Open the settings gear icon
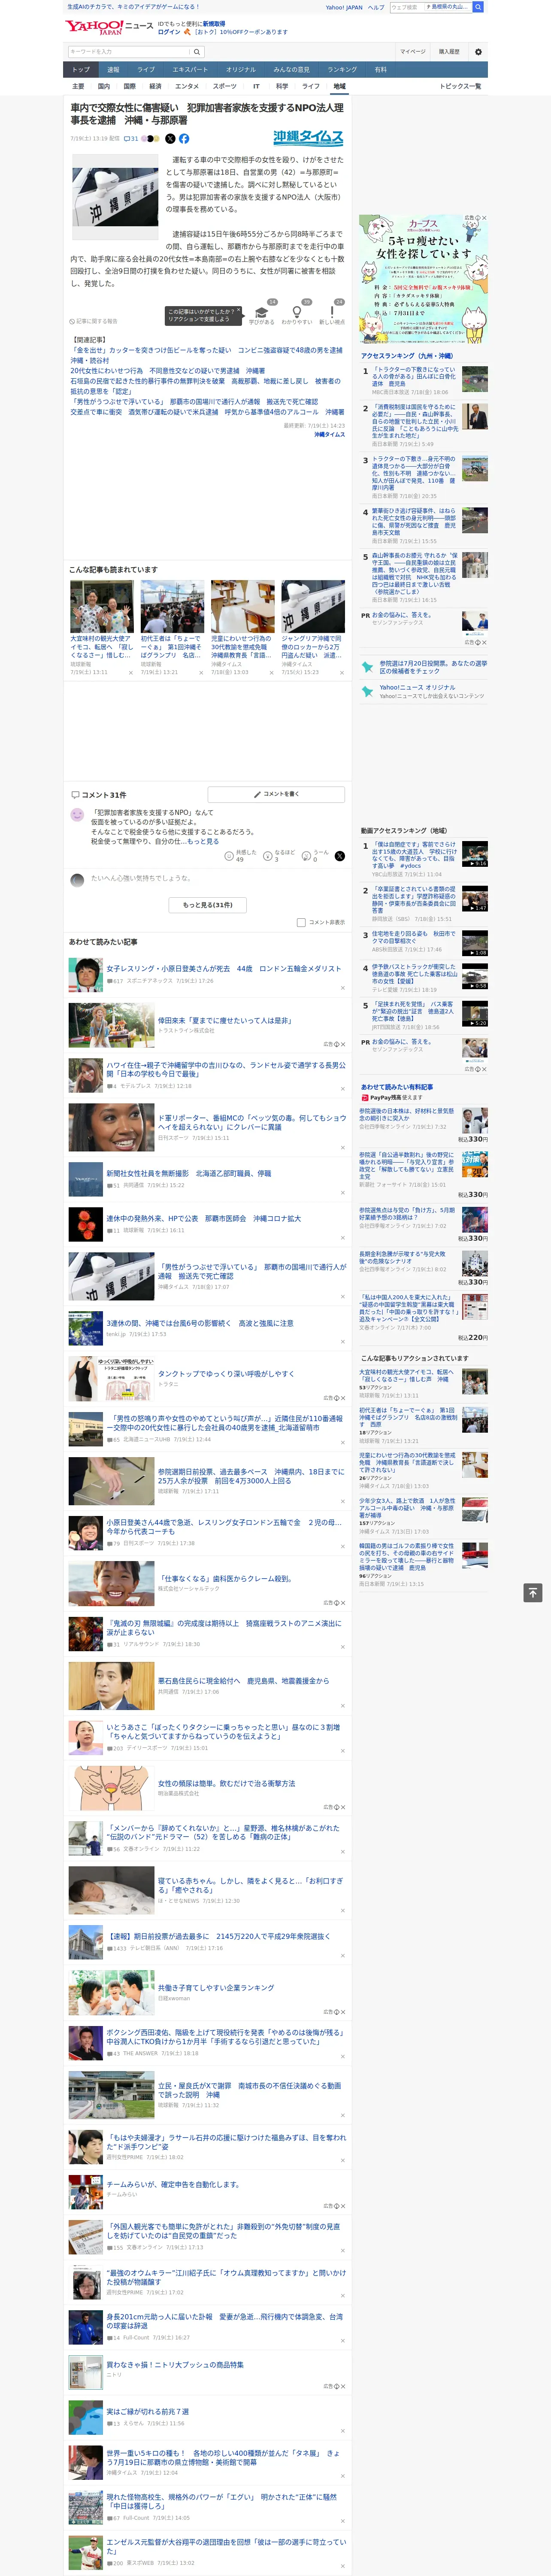The image size is (551, 2576). tap(478, 52)
